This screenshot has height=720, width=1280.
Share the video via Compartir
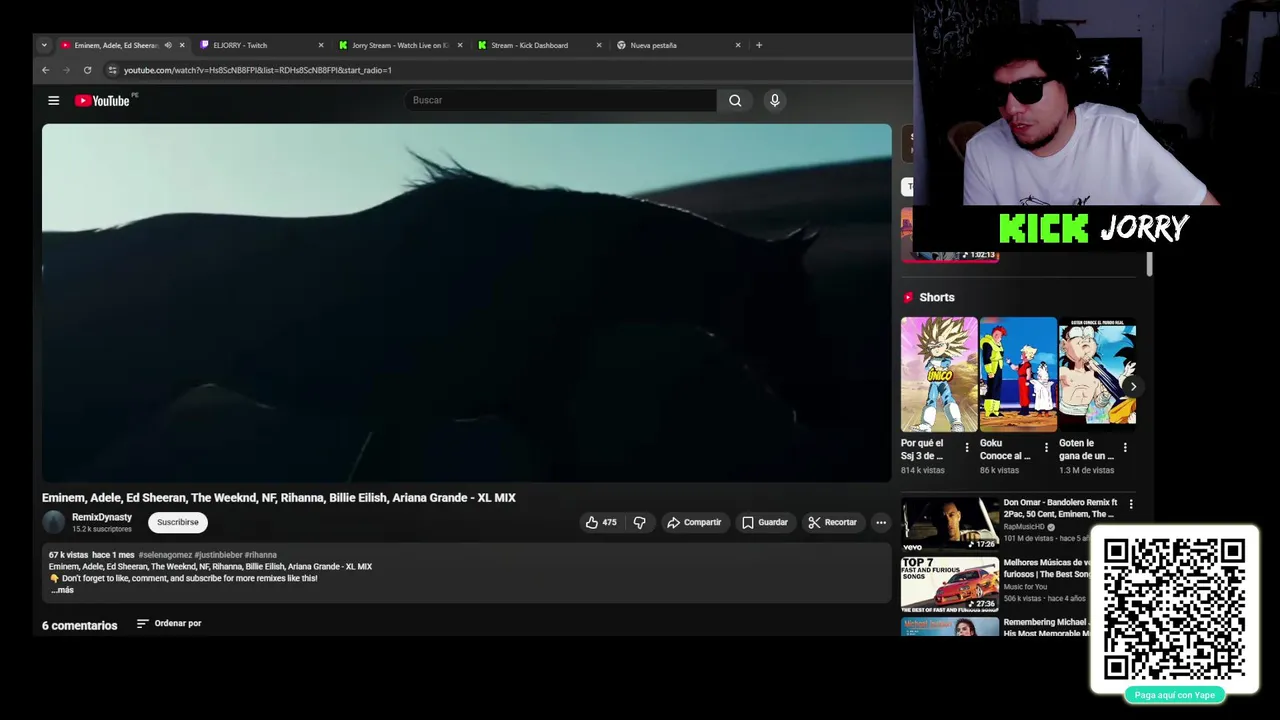tap(694, 522)
